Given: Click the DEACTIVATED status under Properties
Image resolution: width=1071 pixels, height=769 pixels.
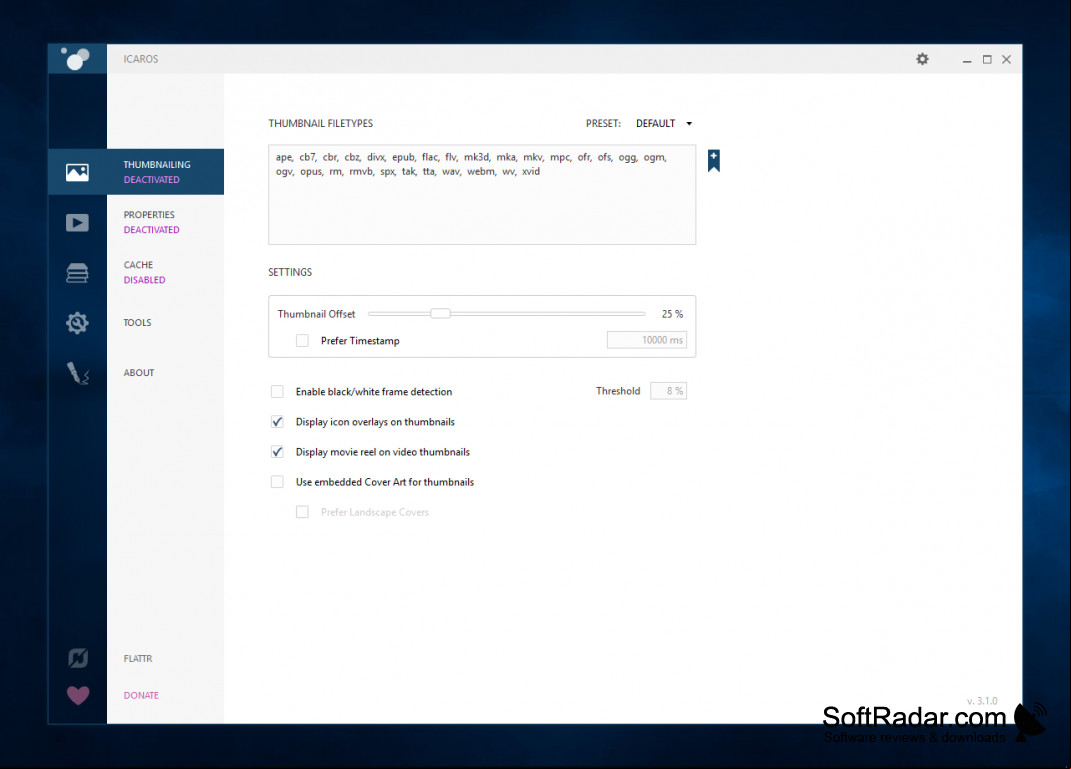Looking at the screenshot, I should [152, 229].
